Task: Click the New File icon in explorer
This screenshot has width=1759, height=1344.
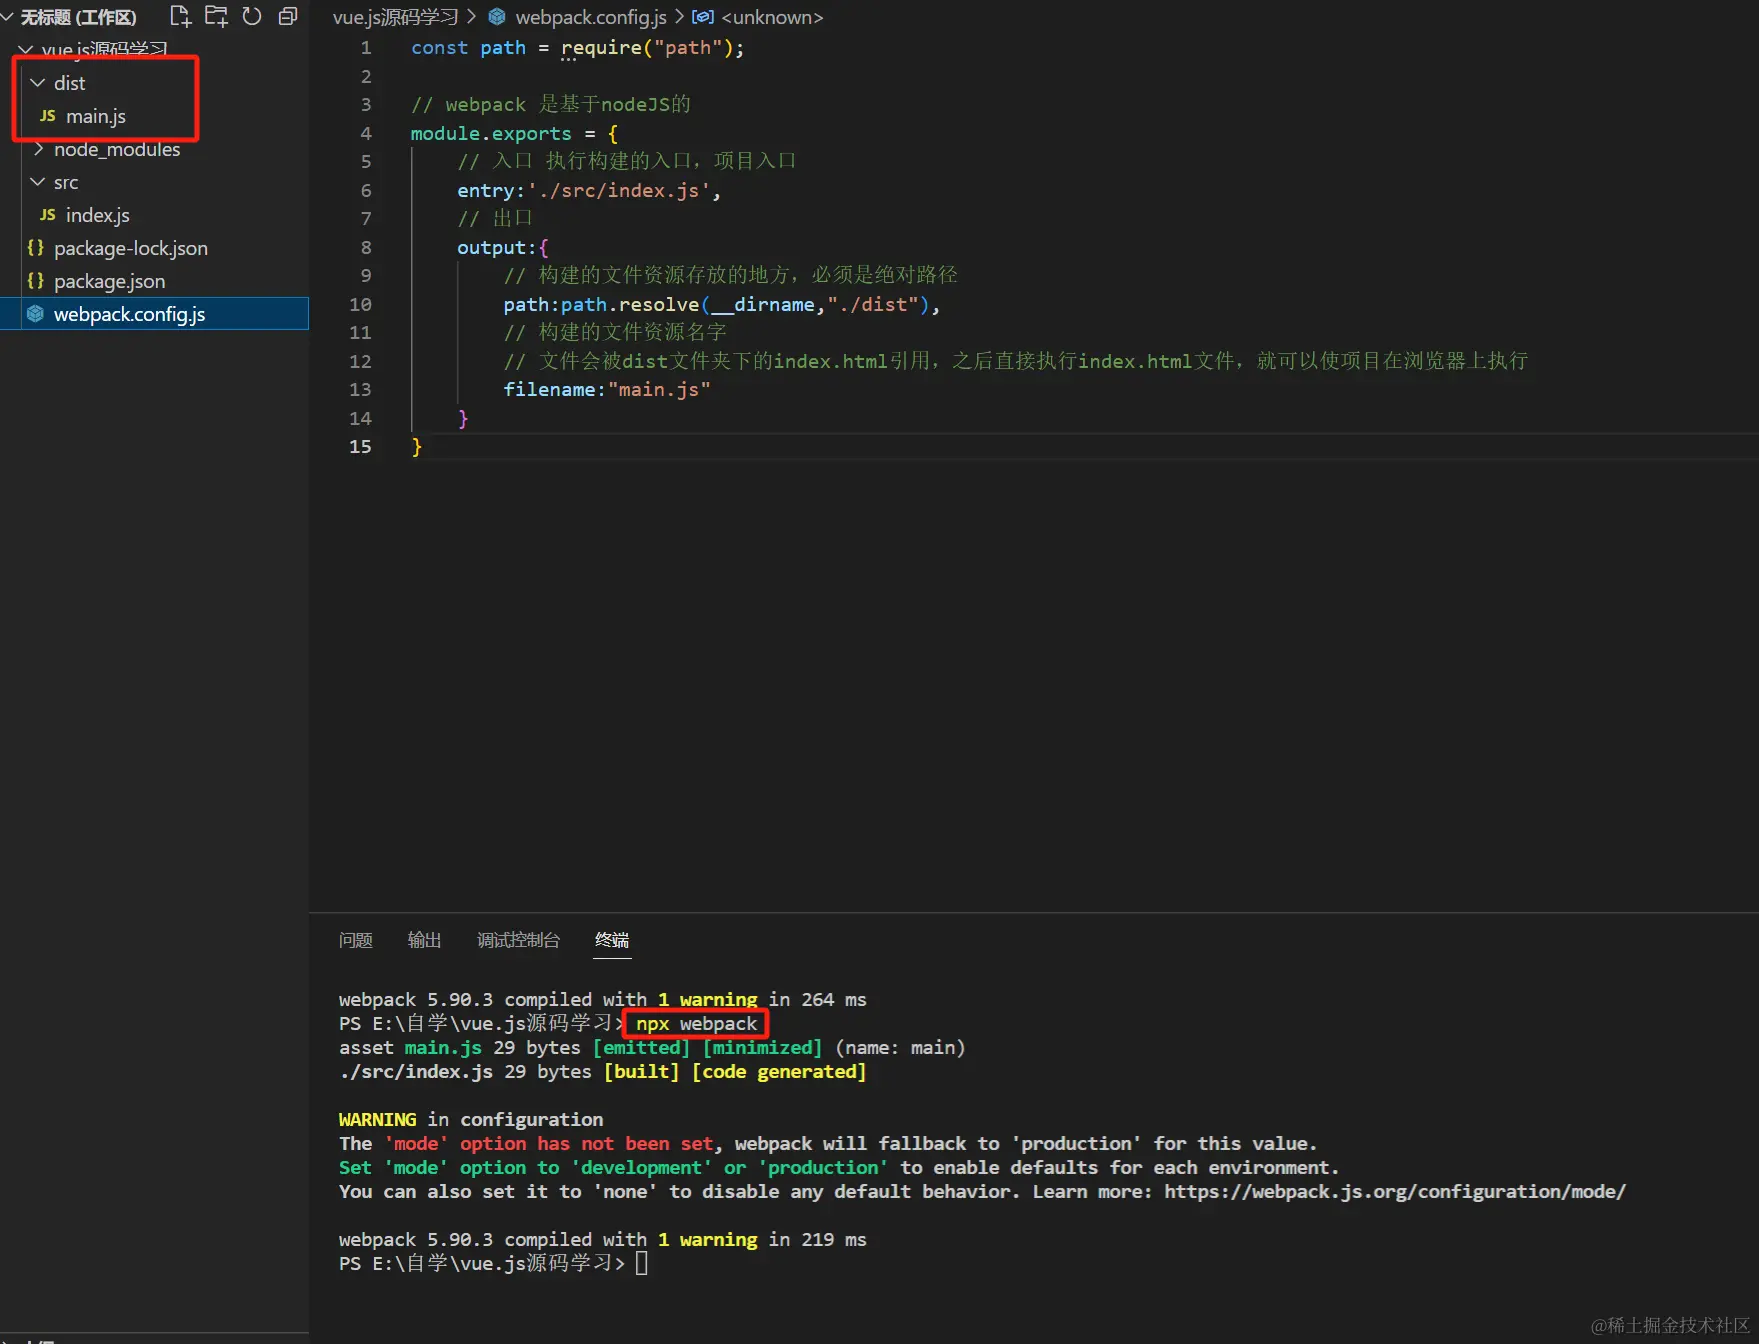Action: tap(180, 16)
